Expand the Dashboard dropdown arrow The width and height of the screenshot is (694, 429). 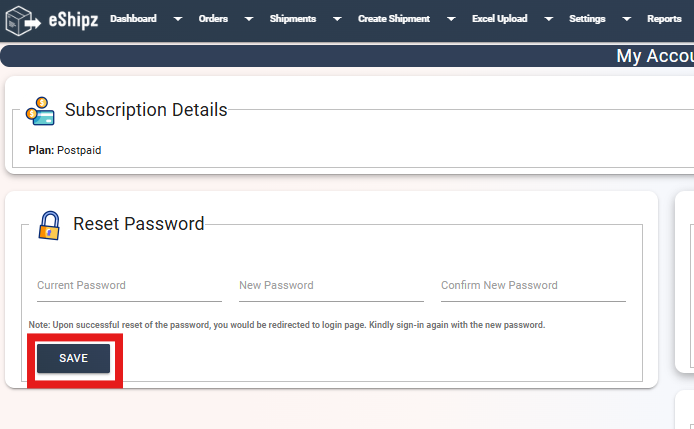coord(177,19)
